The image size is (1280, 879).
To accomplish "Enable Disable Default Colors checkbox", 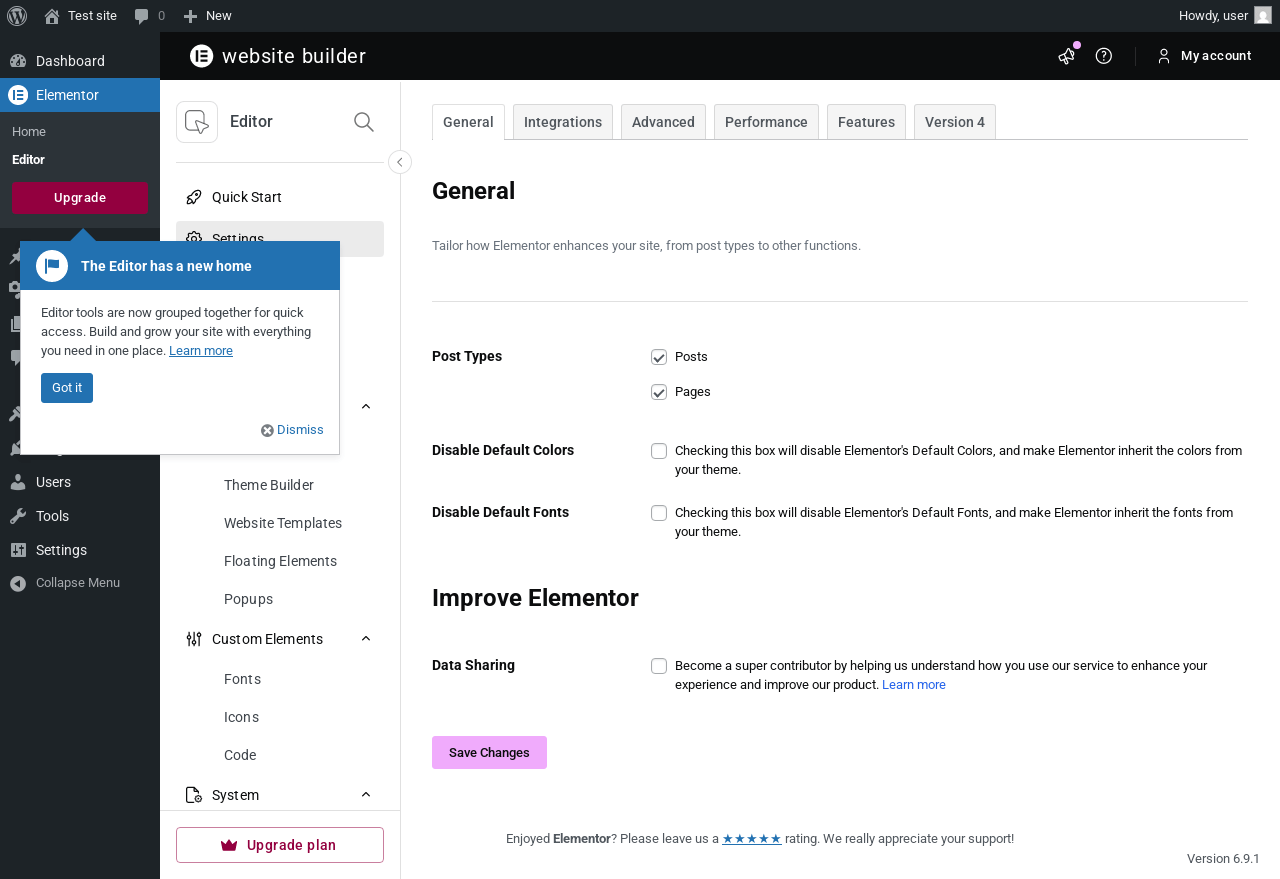I will 659,451.
